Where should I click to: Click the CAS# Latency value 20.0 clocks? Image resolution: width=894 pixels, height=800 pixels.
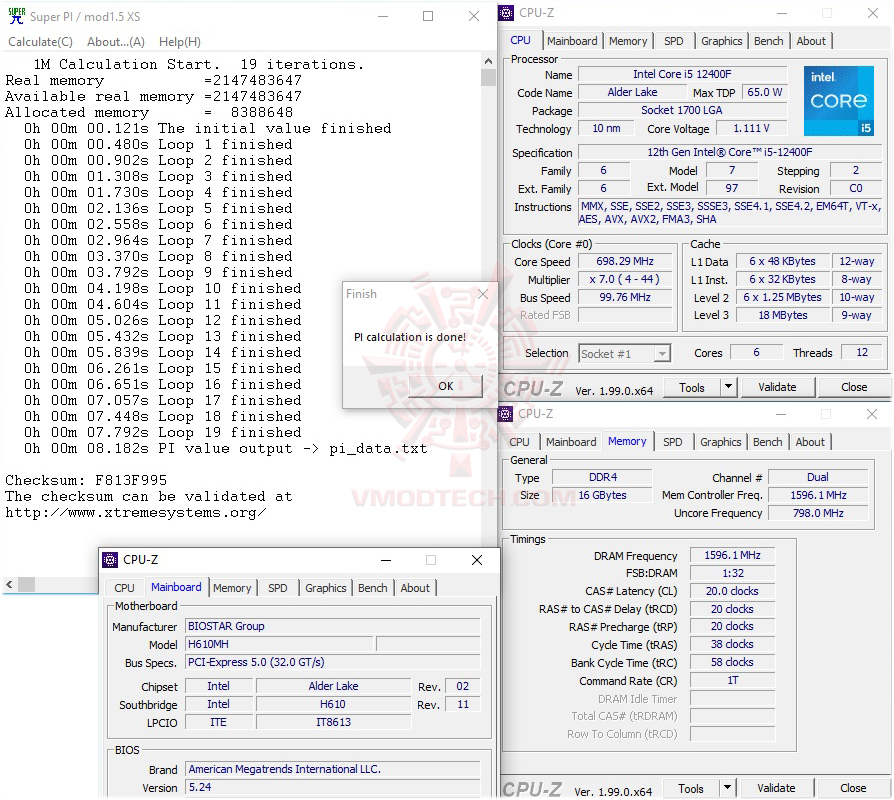click(x=732, y=591)
